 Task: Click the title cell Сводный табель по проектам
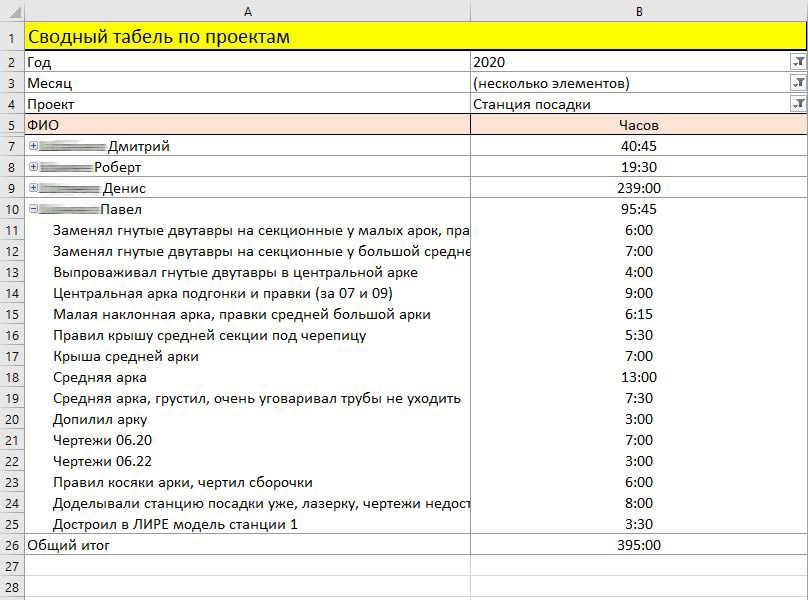pyautogui.click(x=415, y=37)
